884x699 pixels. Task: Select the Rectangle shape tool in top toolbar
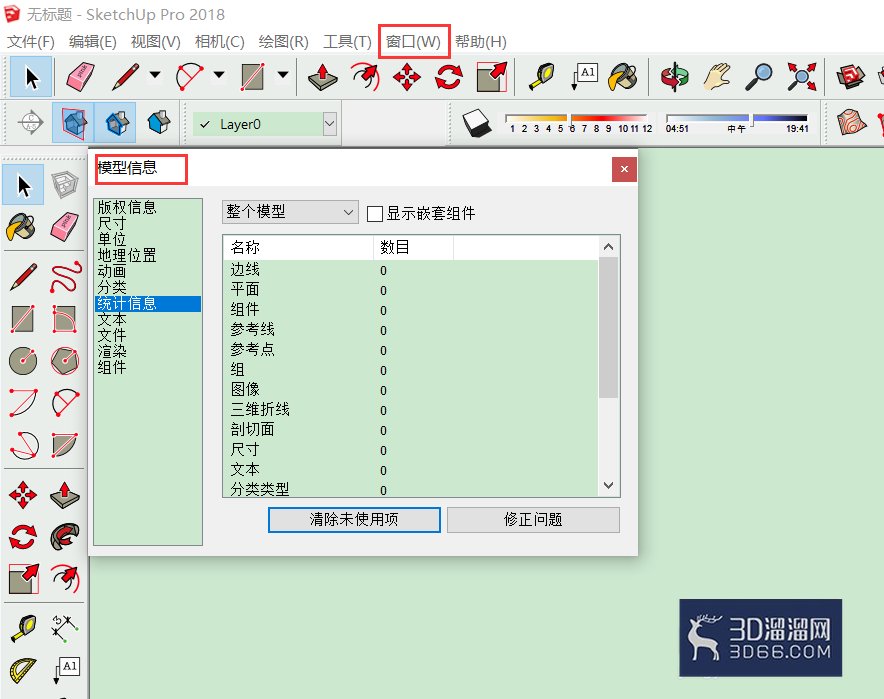click(x=252, y=77)
